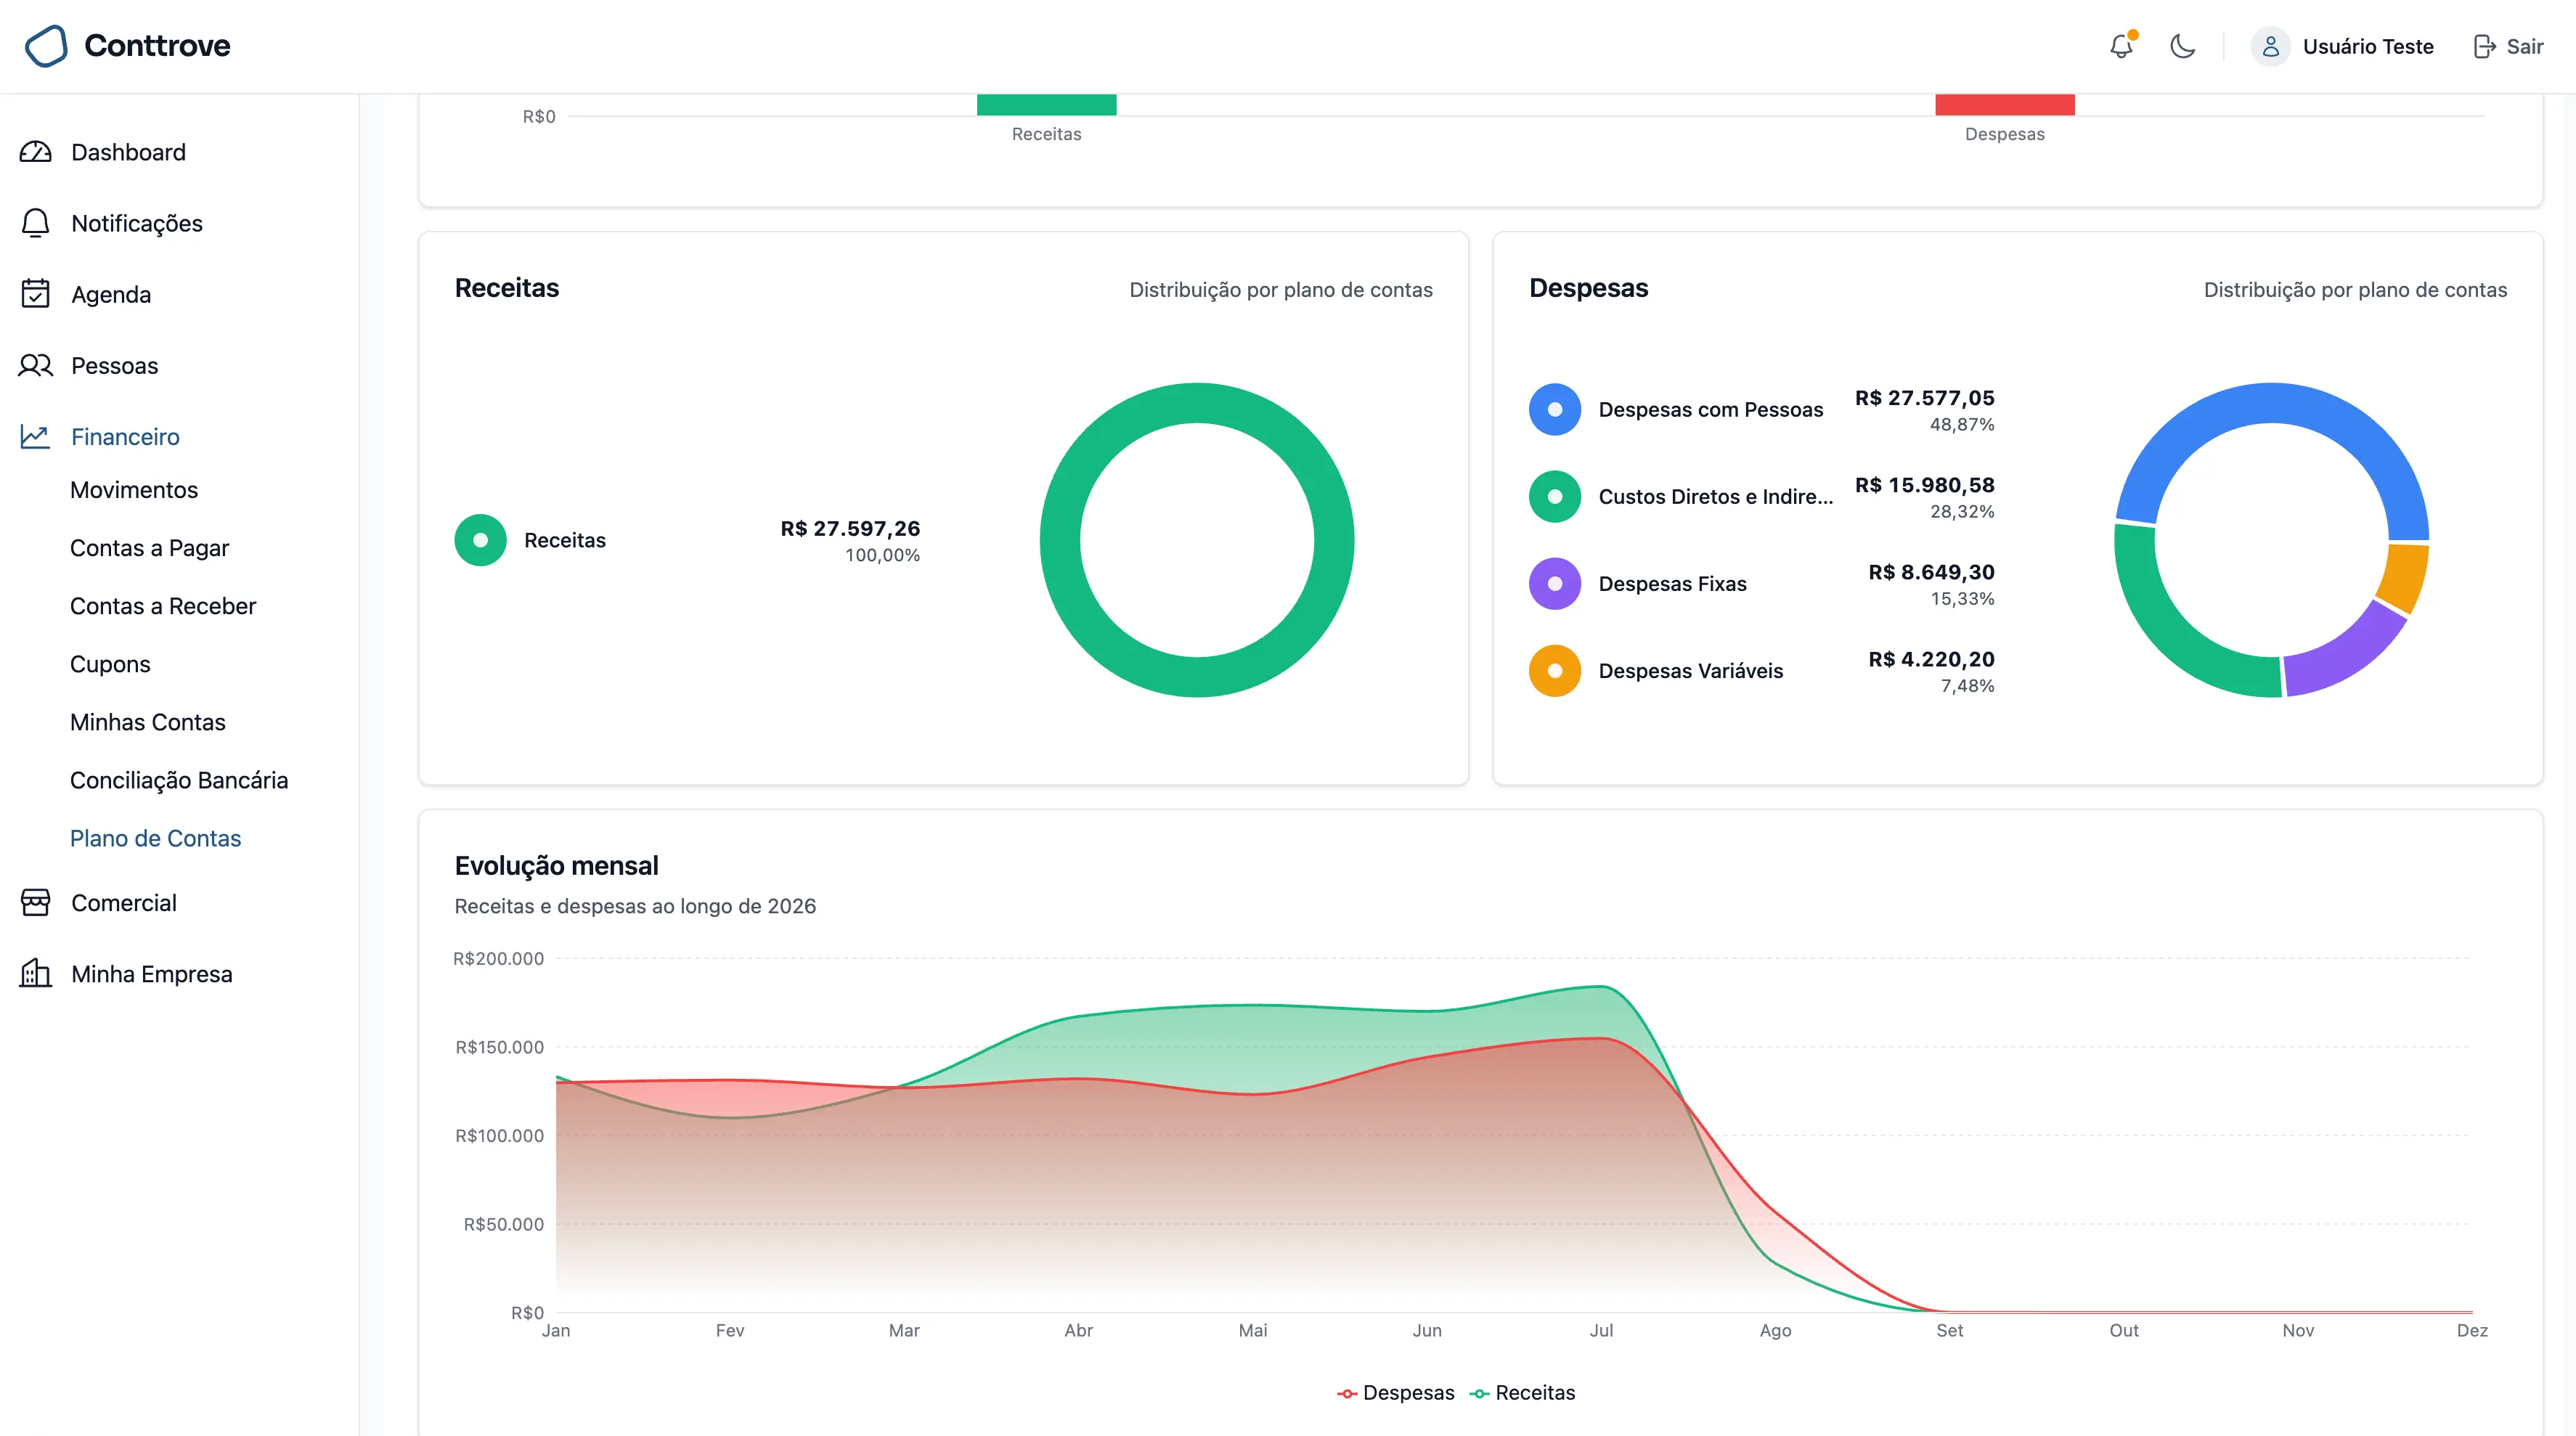Click blue Despesas com Pessoas swatch
This screenshot has height=1436, width=2576.
point(1554,409)
